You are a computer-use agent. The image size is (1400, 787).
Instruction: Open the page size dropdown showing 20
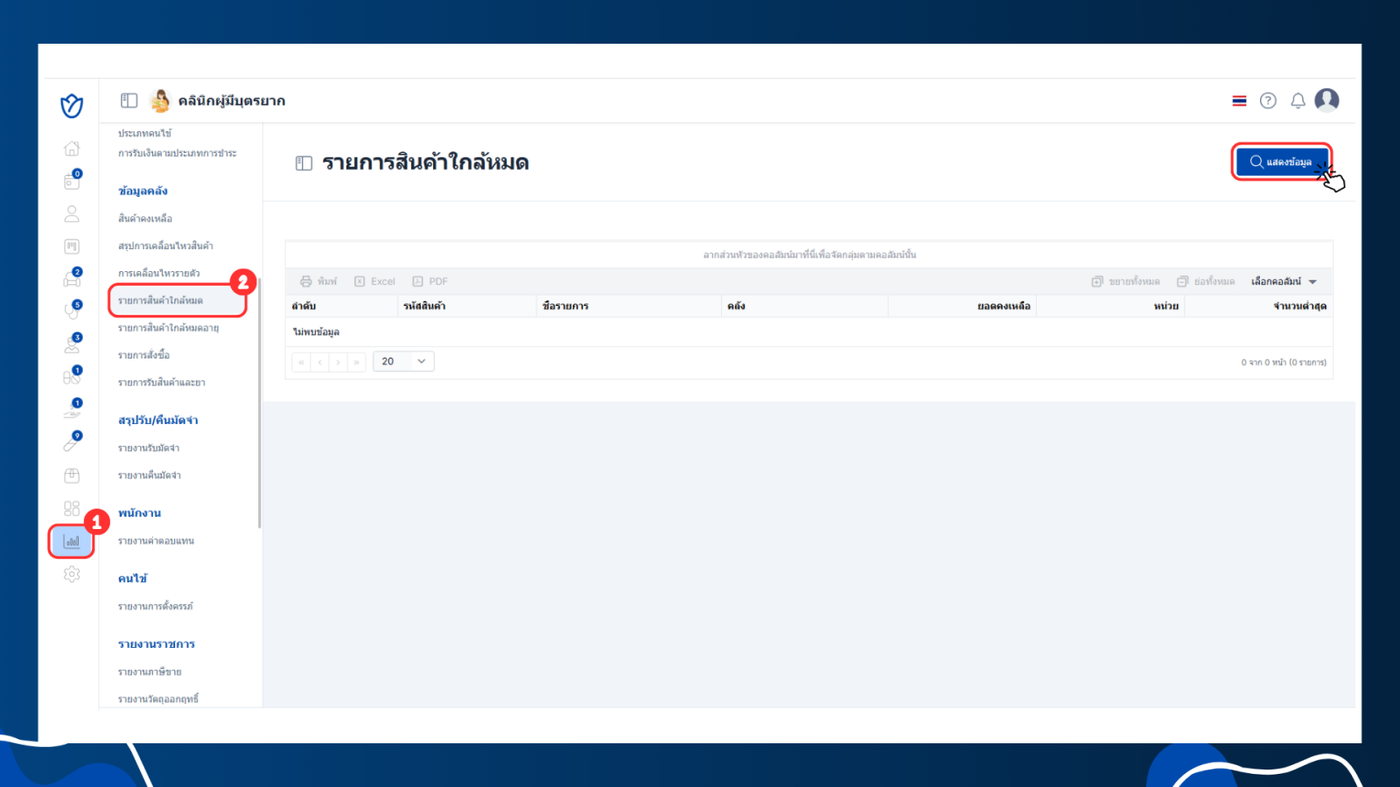pyautogui.click(x=403, y=361)
